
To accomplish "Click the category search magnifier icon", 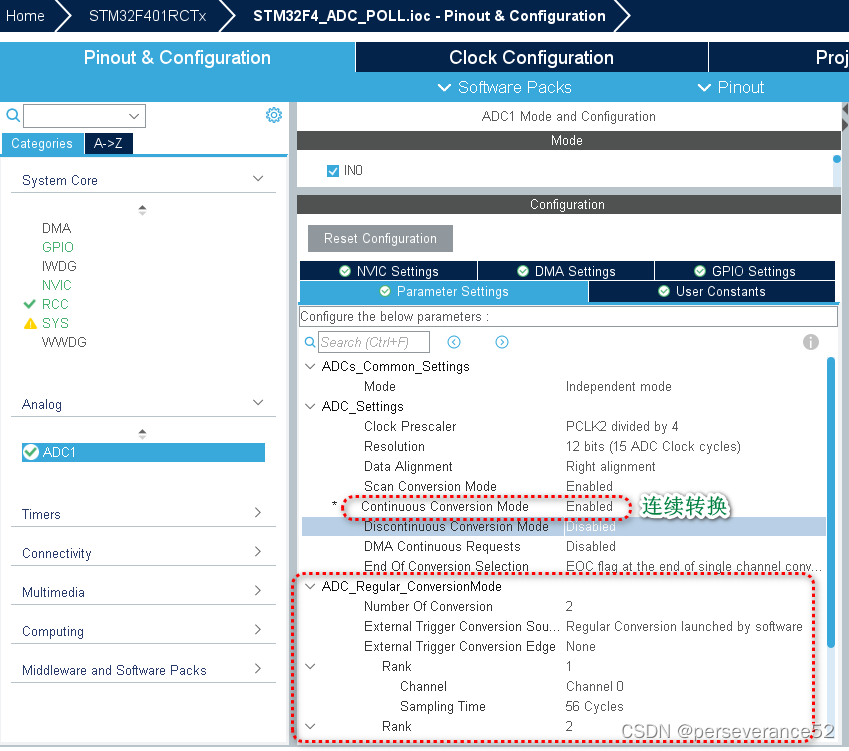I will pos(13,115).
